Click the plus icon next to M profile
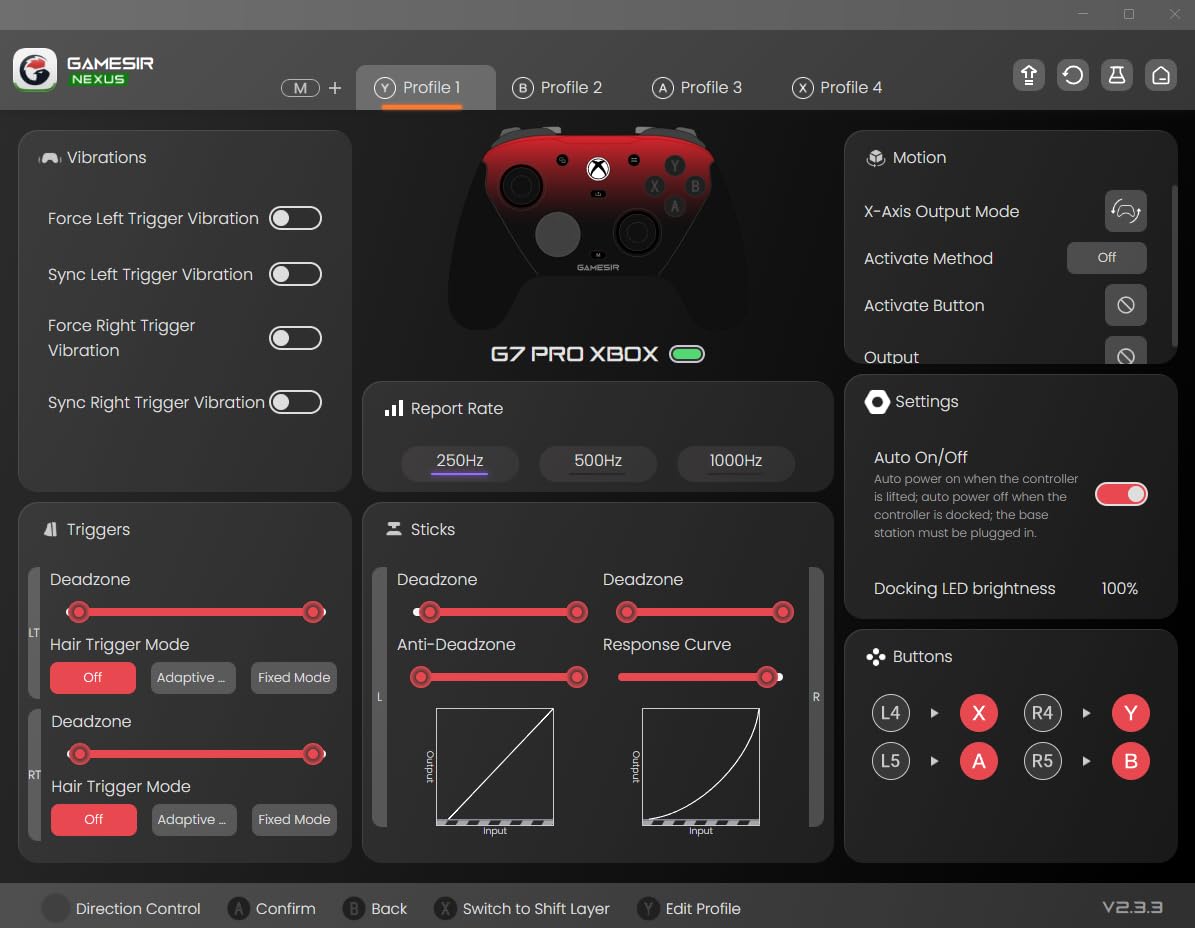The height and width of the screenshot is (928, 1195). point(335,88)
